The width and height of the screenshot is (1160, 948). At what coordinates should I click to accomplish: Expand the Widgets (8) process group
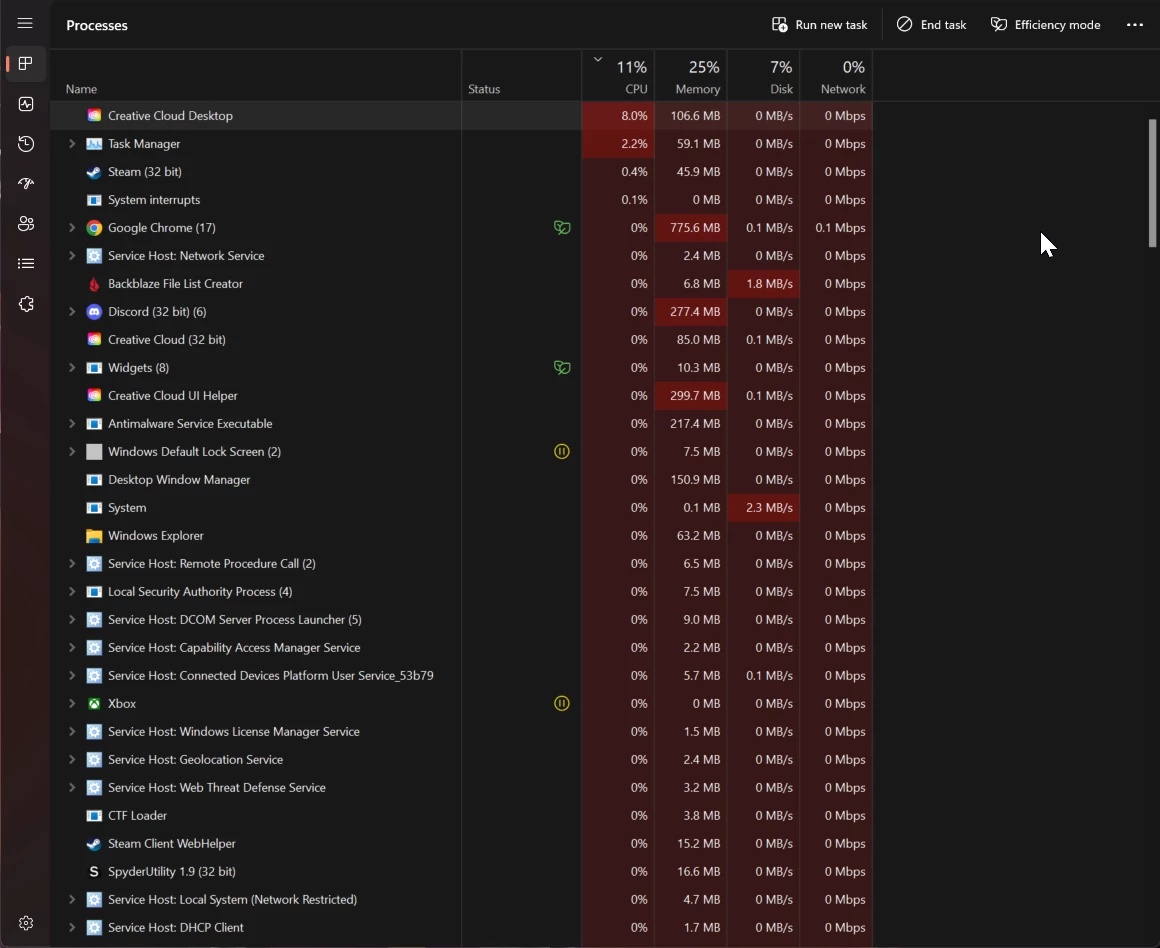click(x=72, y=368)
